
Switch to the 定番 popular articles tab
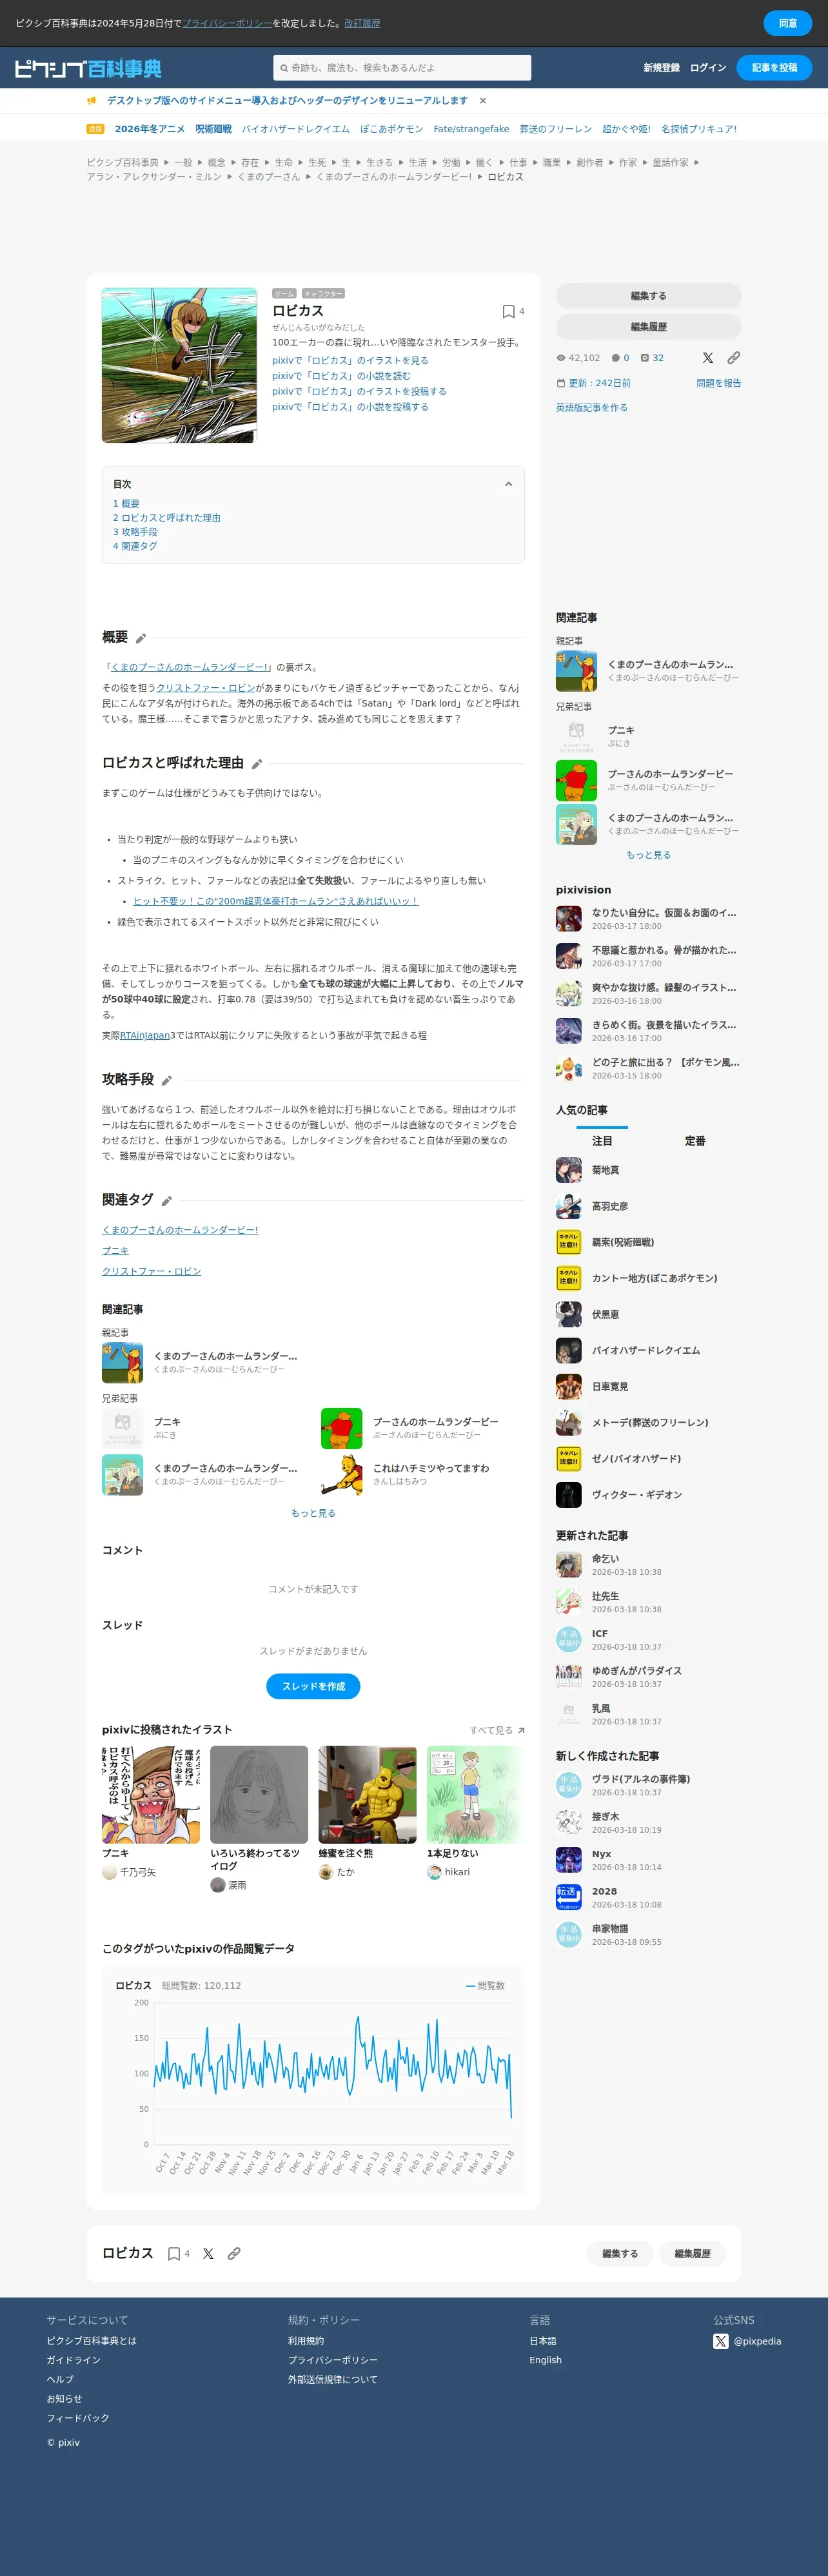coord(695,1141)
